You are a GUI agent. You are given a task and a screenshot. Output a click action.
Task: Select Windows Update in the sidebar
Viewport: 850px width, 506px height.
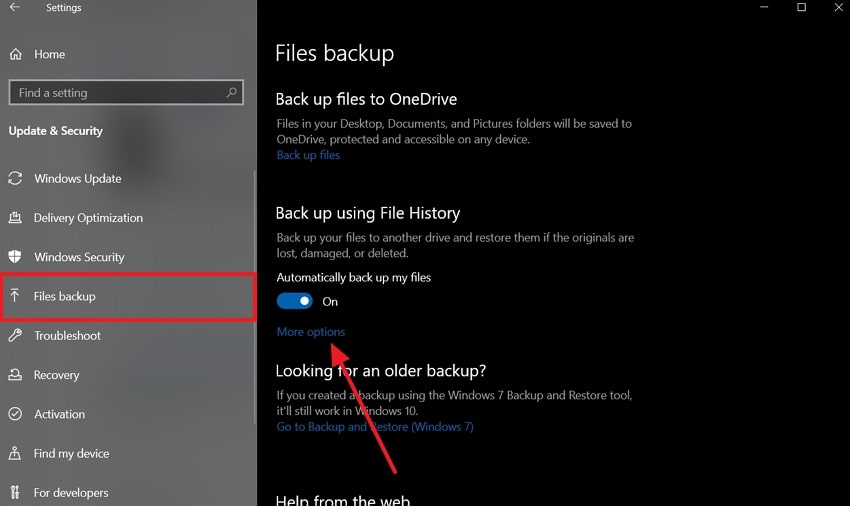(77, 179)
